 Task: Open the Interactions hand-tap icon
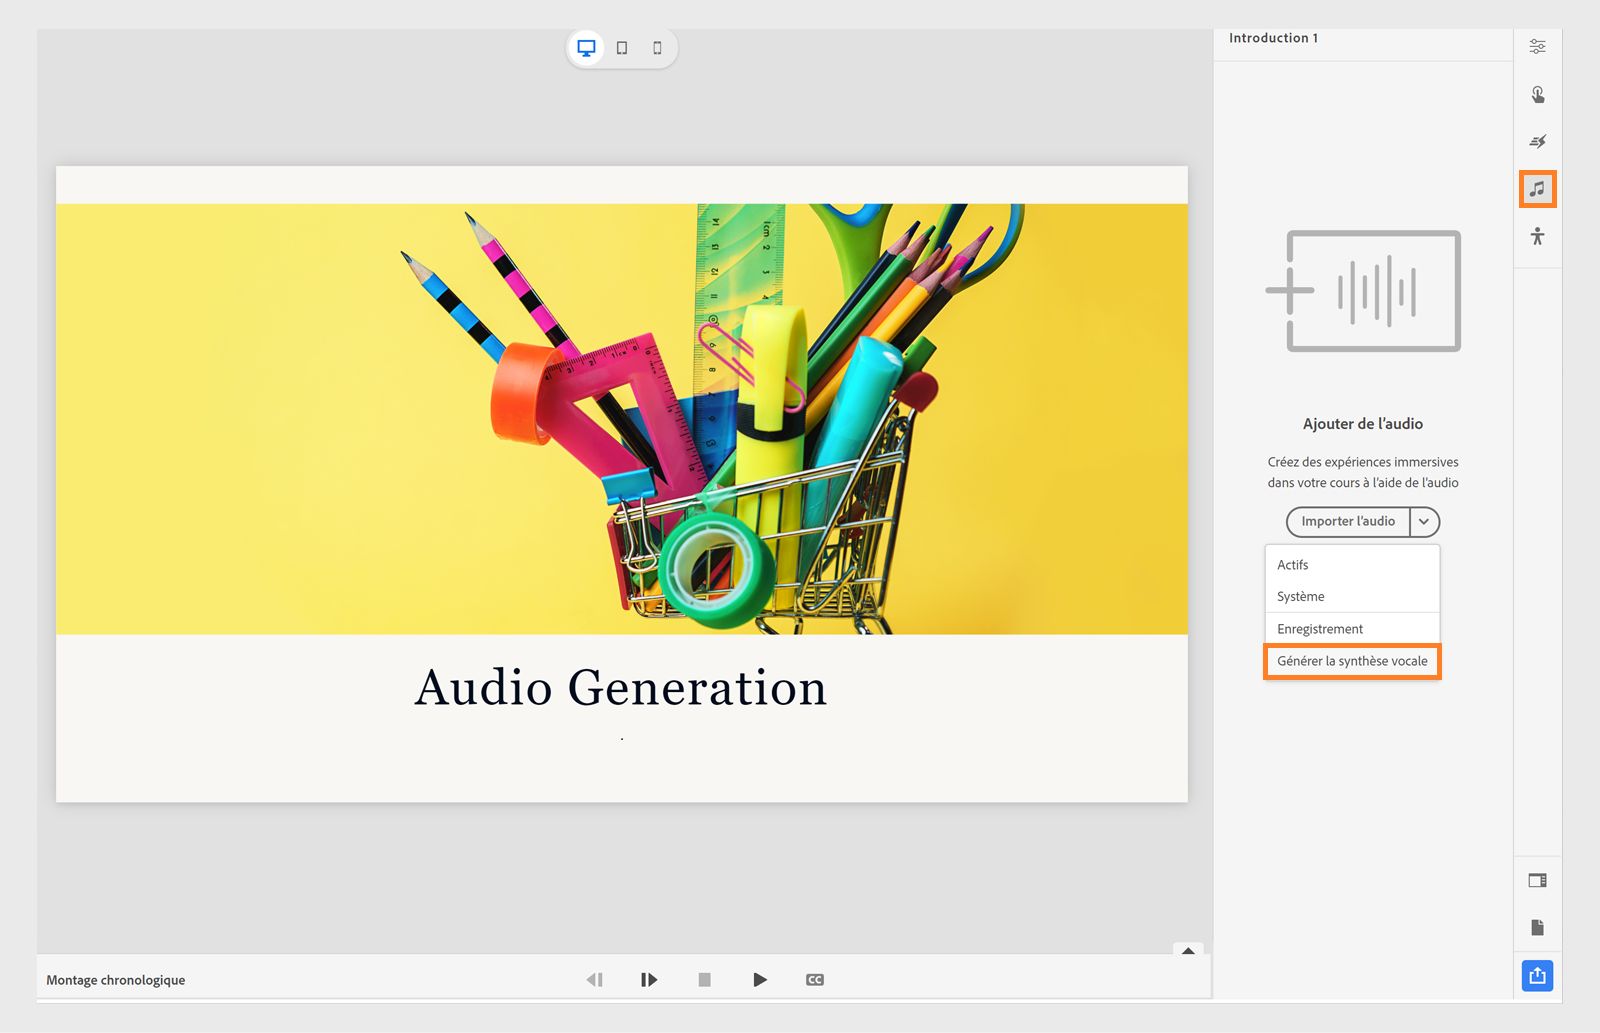(x=1537, y=95)
